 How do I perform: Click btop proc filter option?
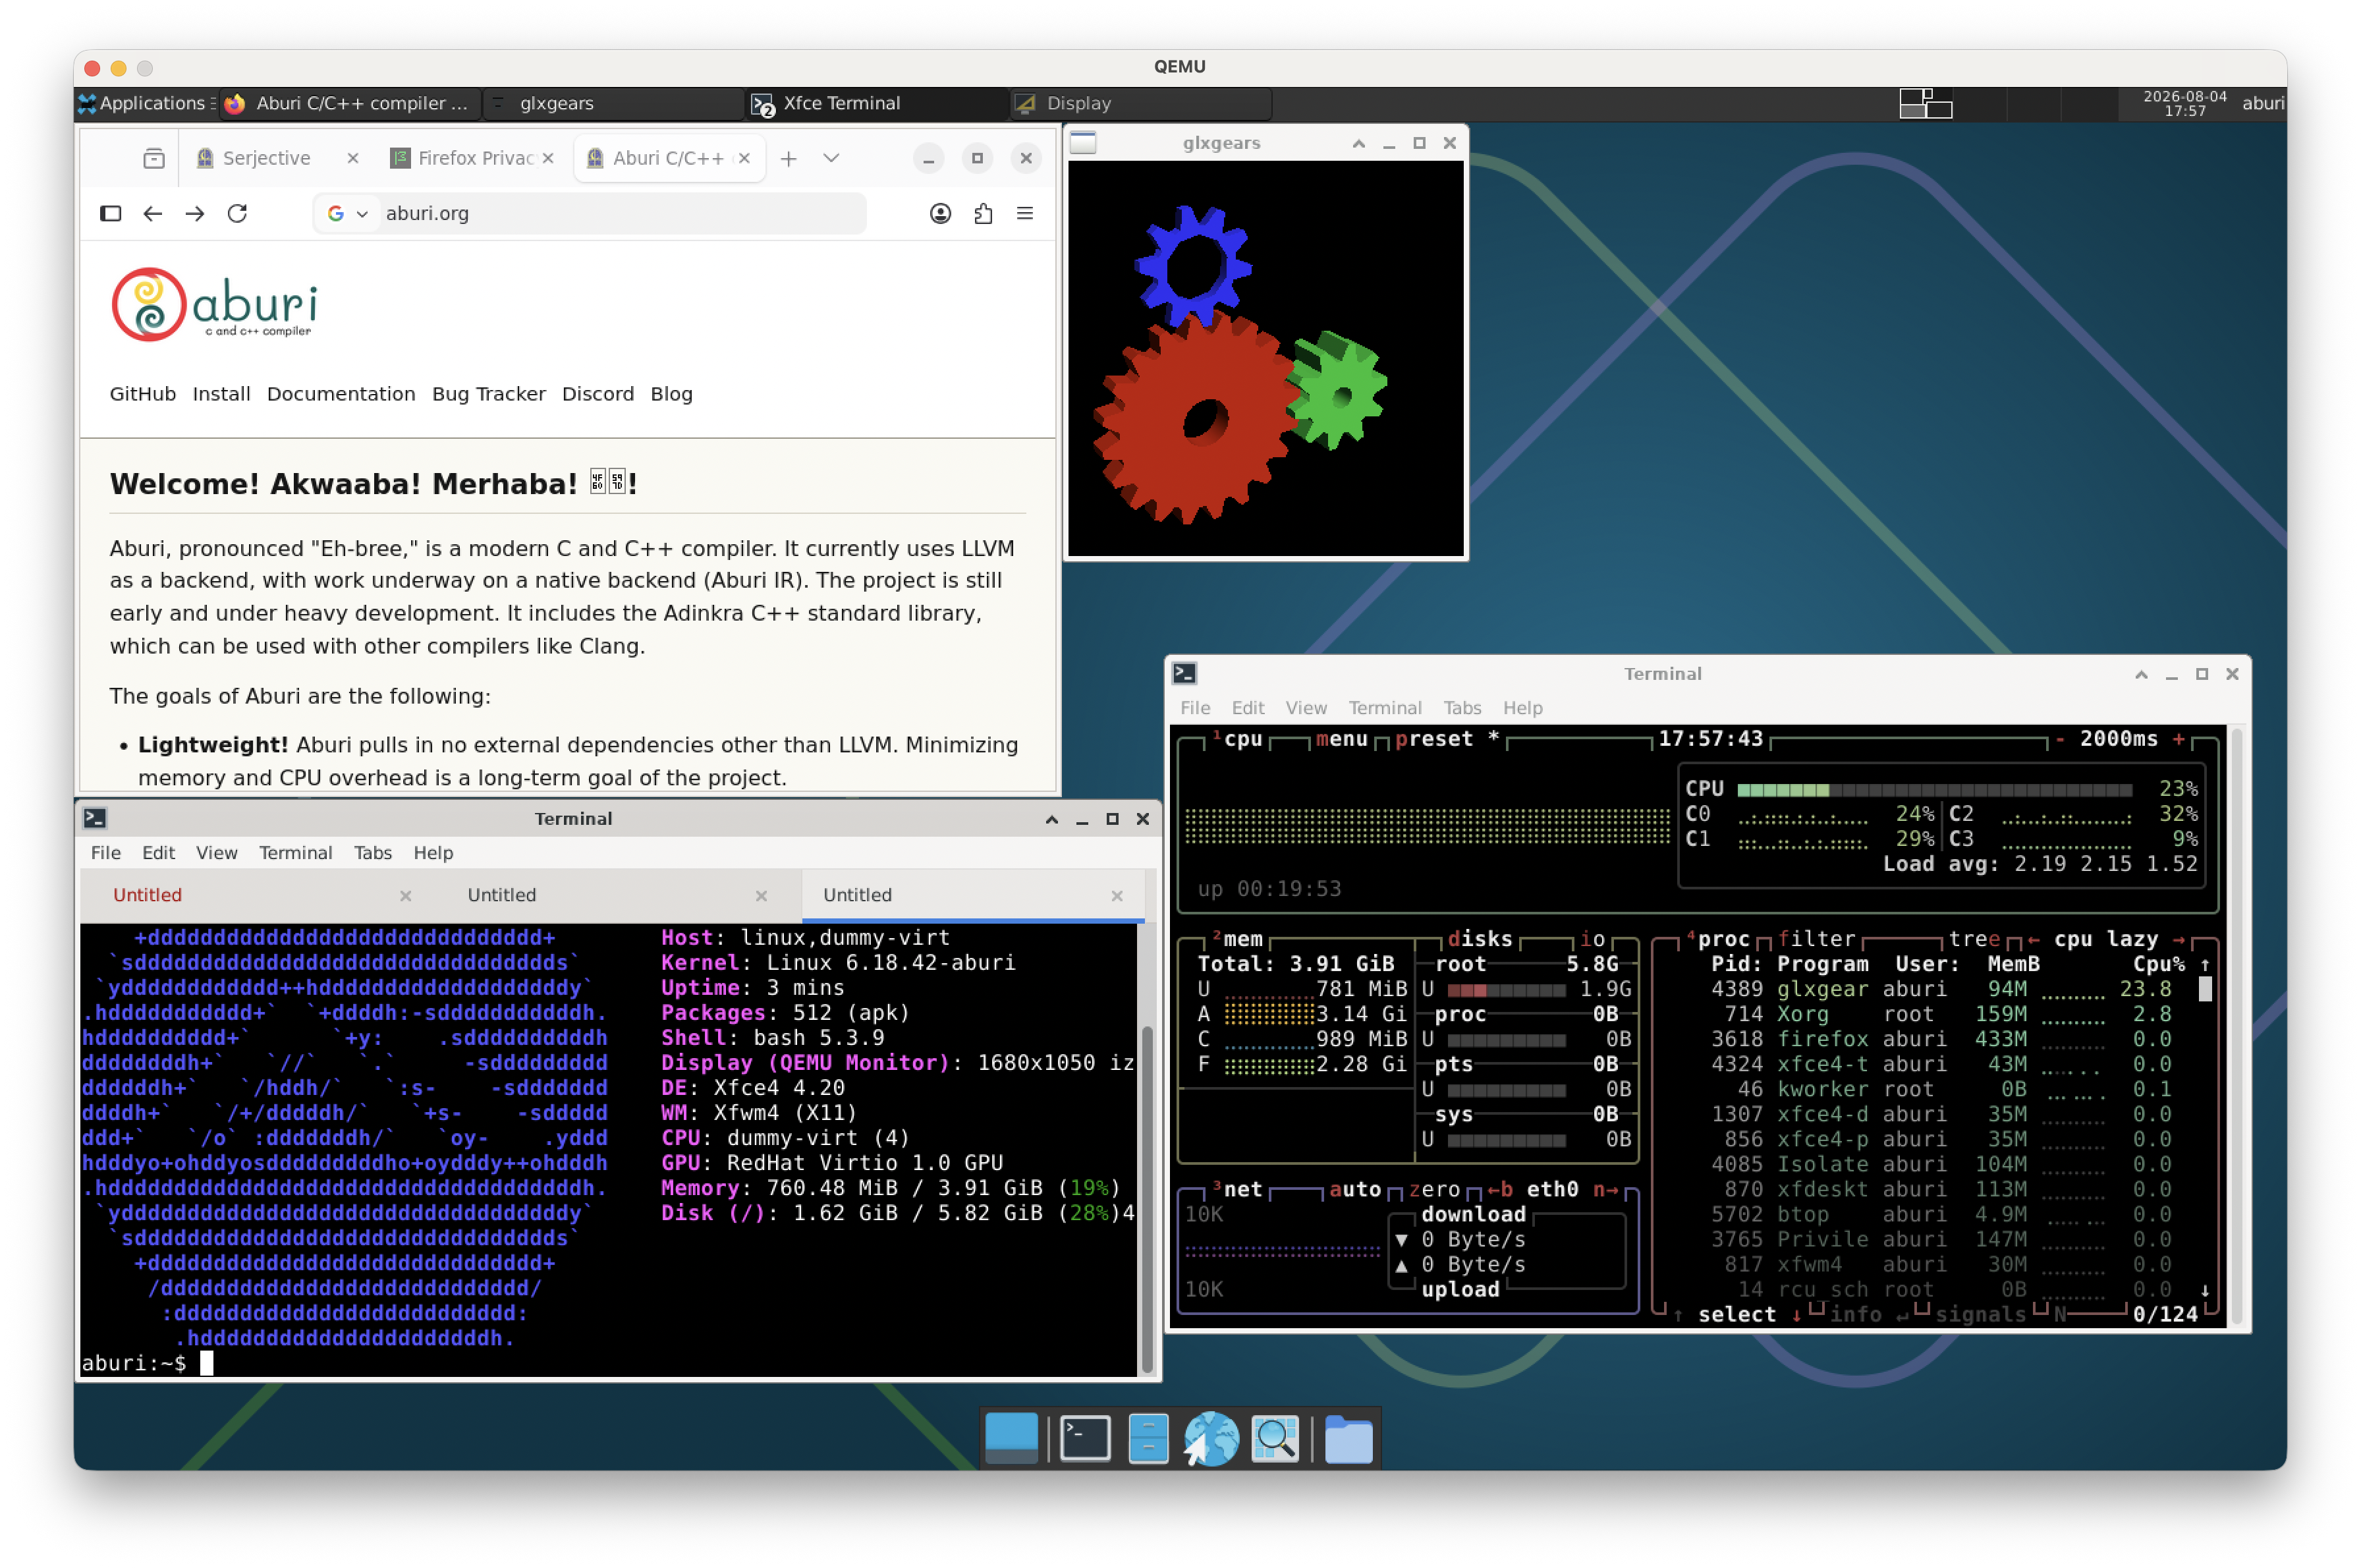point(1816,939)
